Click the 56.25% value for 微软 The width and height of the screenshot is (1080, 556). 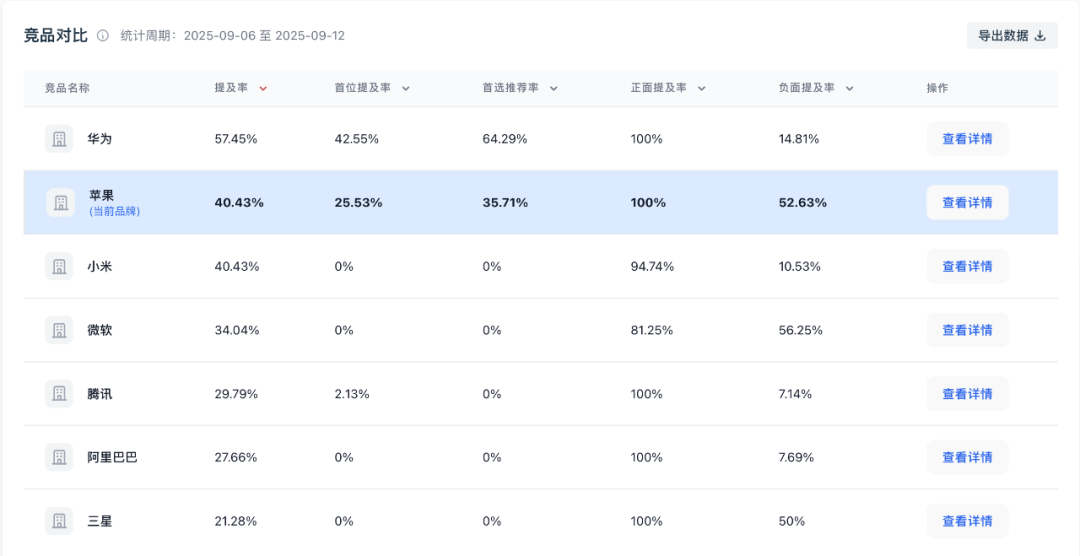coord(800,330)
